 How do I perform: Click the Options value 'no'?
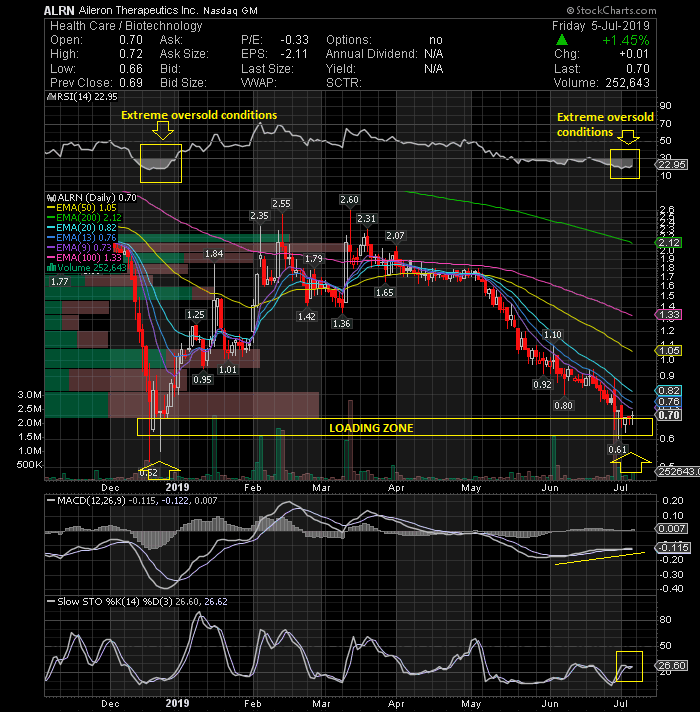click(436, 40)
